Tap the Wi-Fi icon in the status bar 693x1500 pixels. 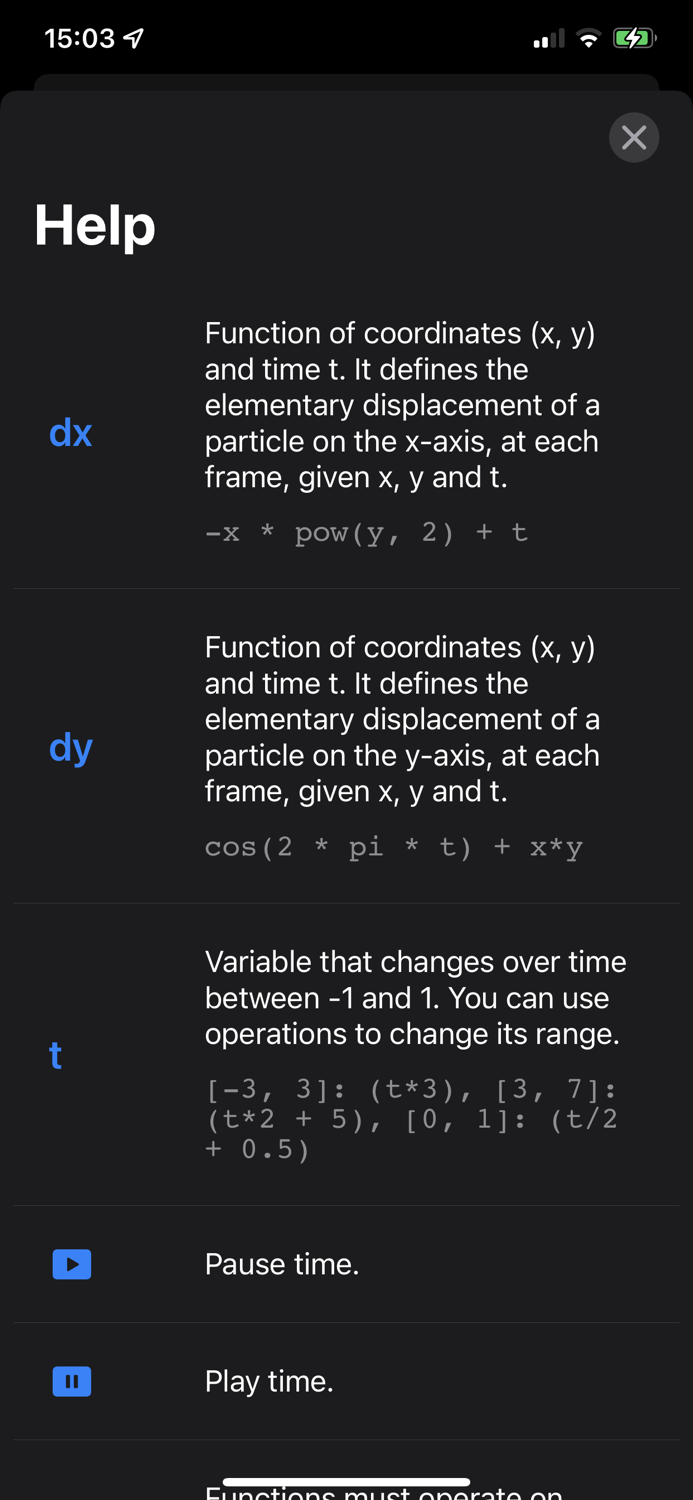pos(588,38)
